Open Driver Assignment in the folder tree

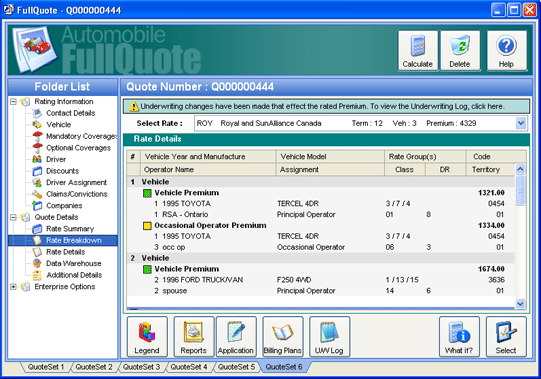click(76, 182)
